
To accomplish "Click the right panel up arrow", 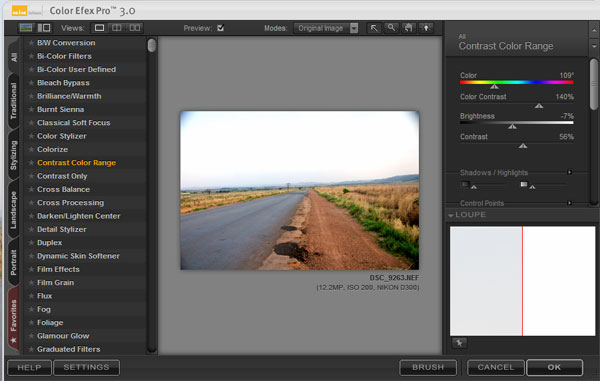I will tap(594, 30).
